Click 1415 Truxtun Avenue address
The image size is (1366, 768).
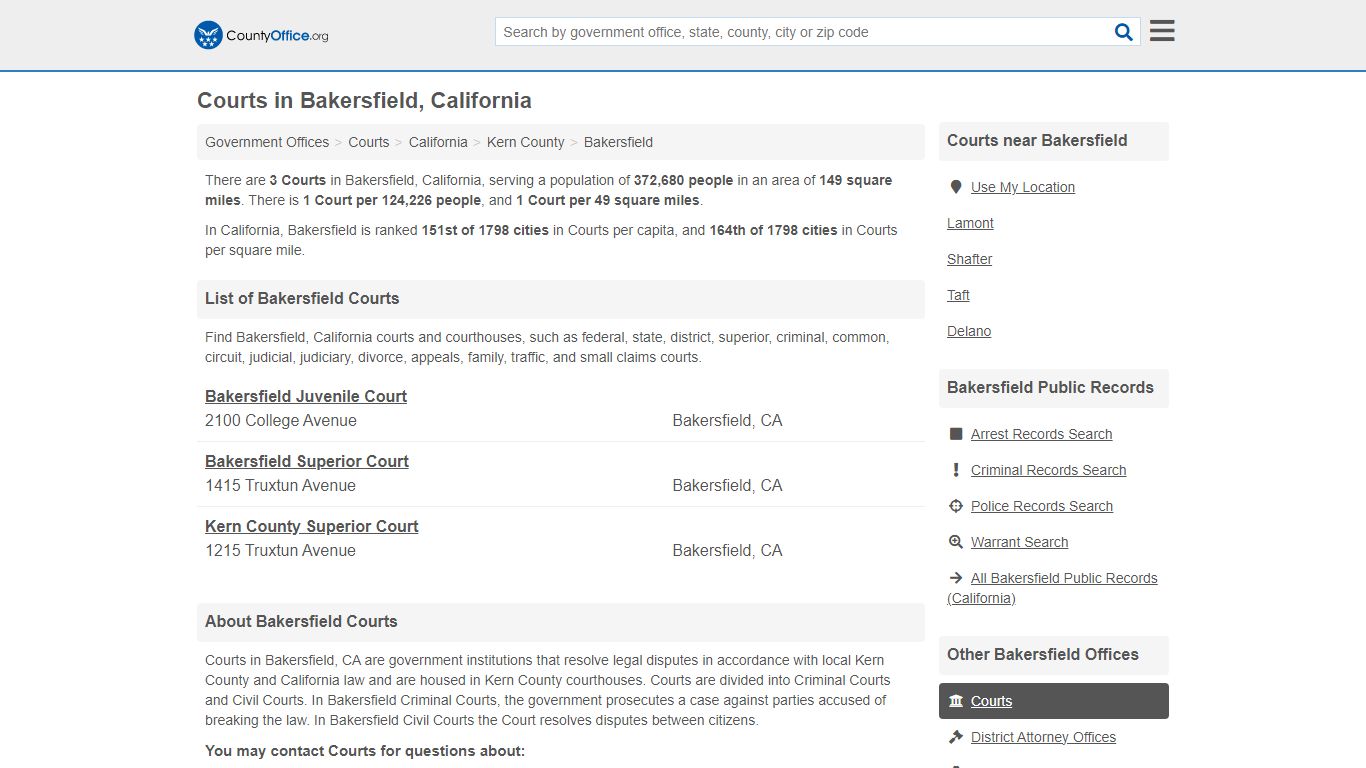(x=281, y=486)
